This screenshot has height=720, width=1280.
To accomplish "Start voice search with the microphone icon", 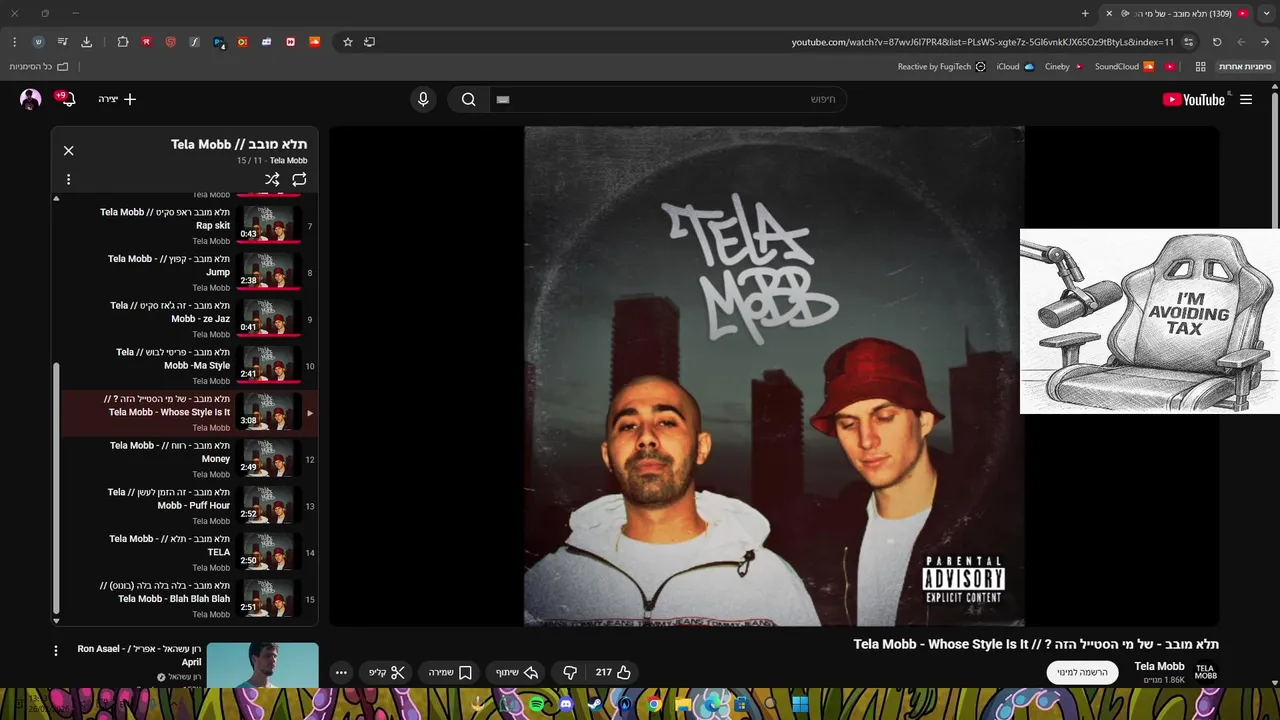I will (423, 99).
